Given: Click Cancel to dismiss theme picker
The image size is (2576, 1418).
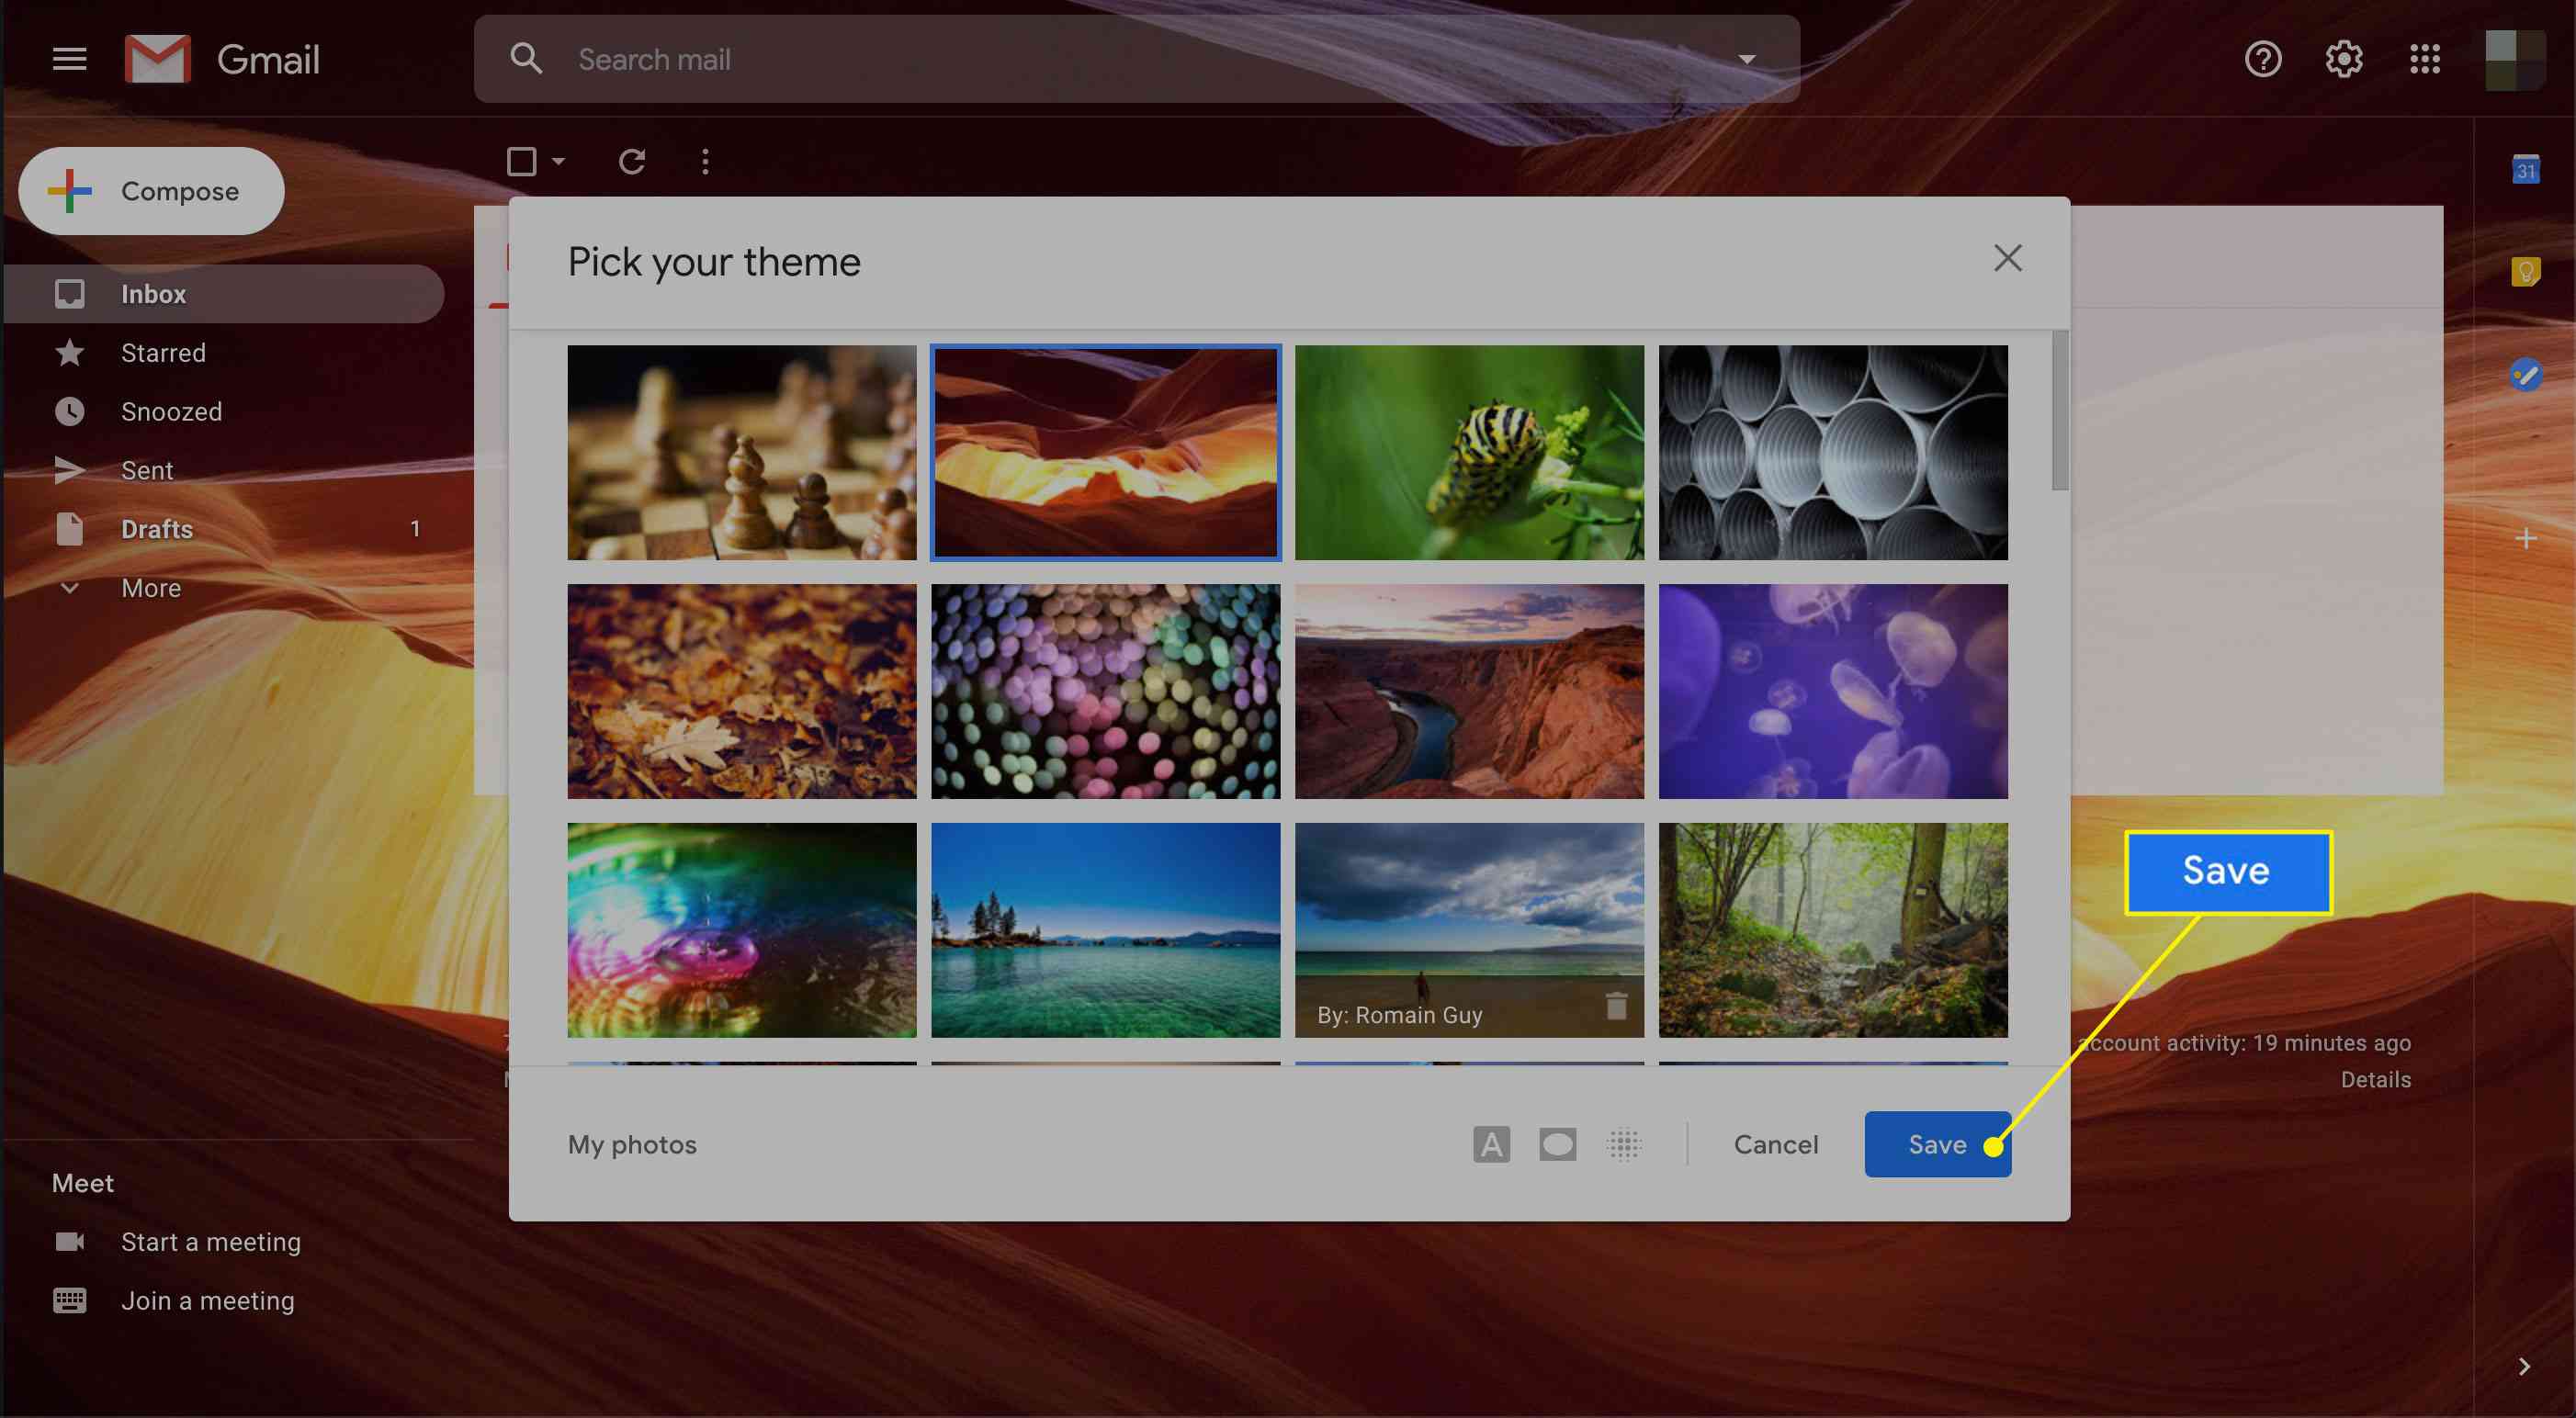Looking at the screenshot, I should coord(1774,1143).
